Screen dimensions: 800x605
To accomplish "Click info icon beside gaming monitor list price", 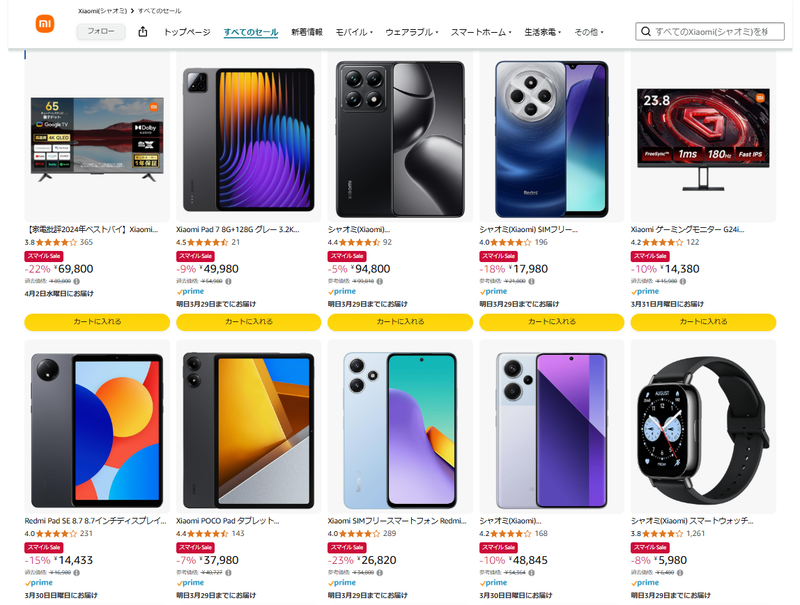I will point(683,281).
